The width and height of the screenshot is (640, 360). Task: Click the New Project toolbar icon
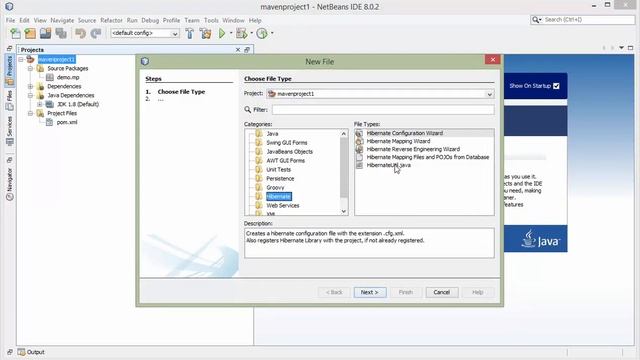[30, 33]
